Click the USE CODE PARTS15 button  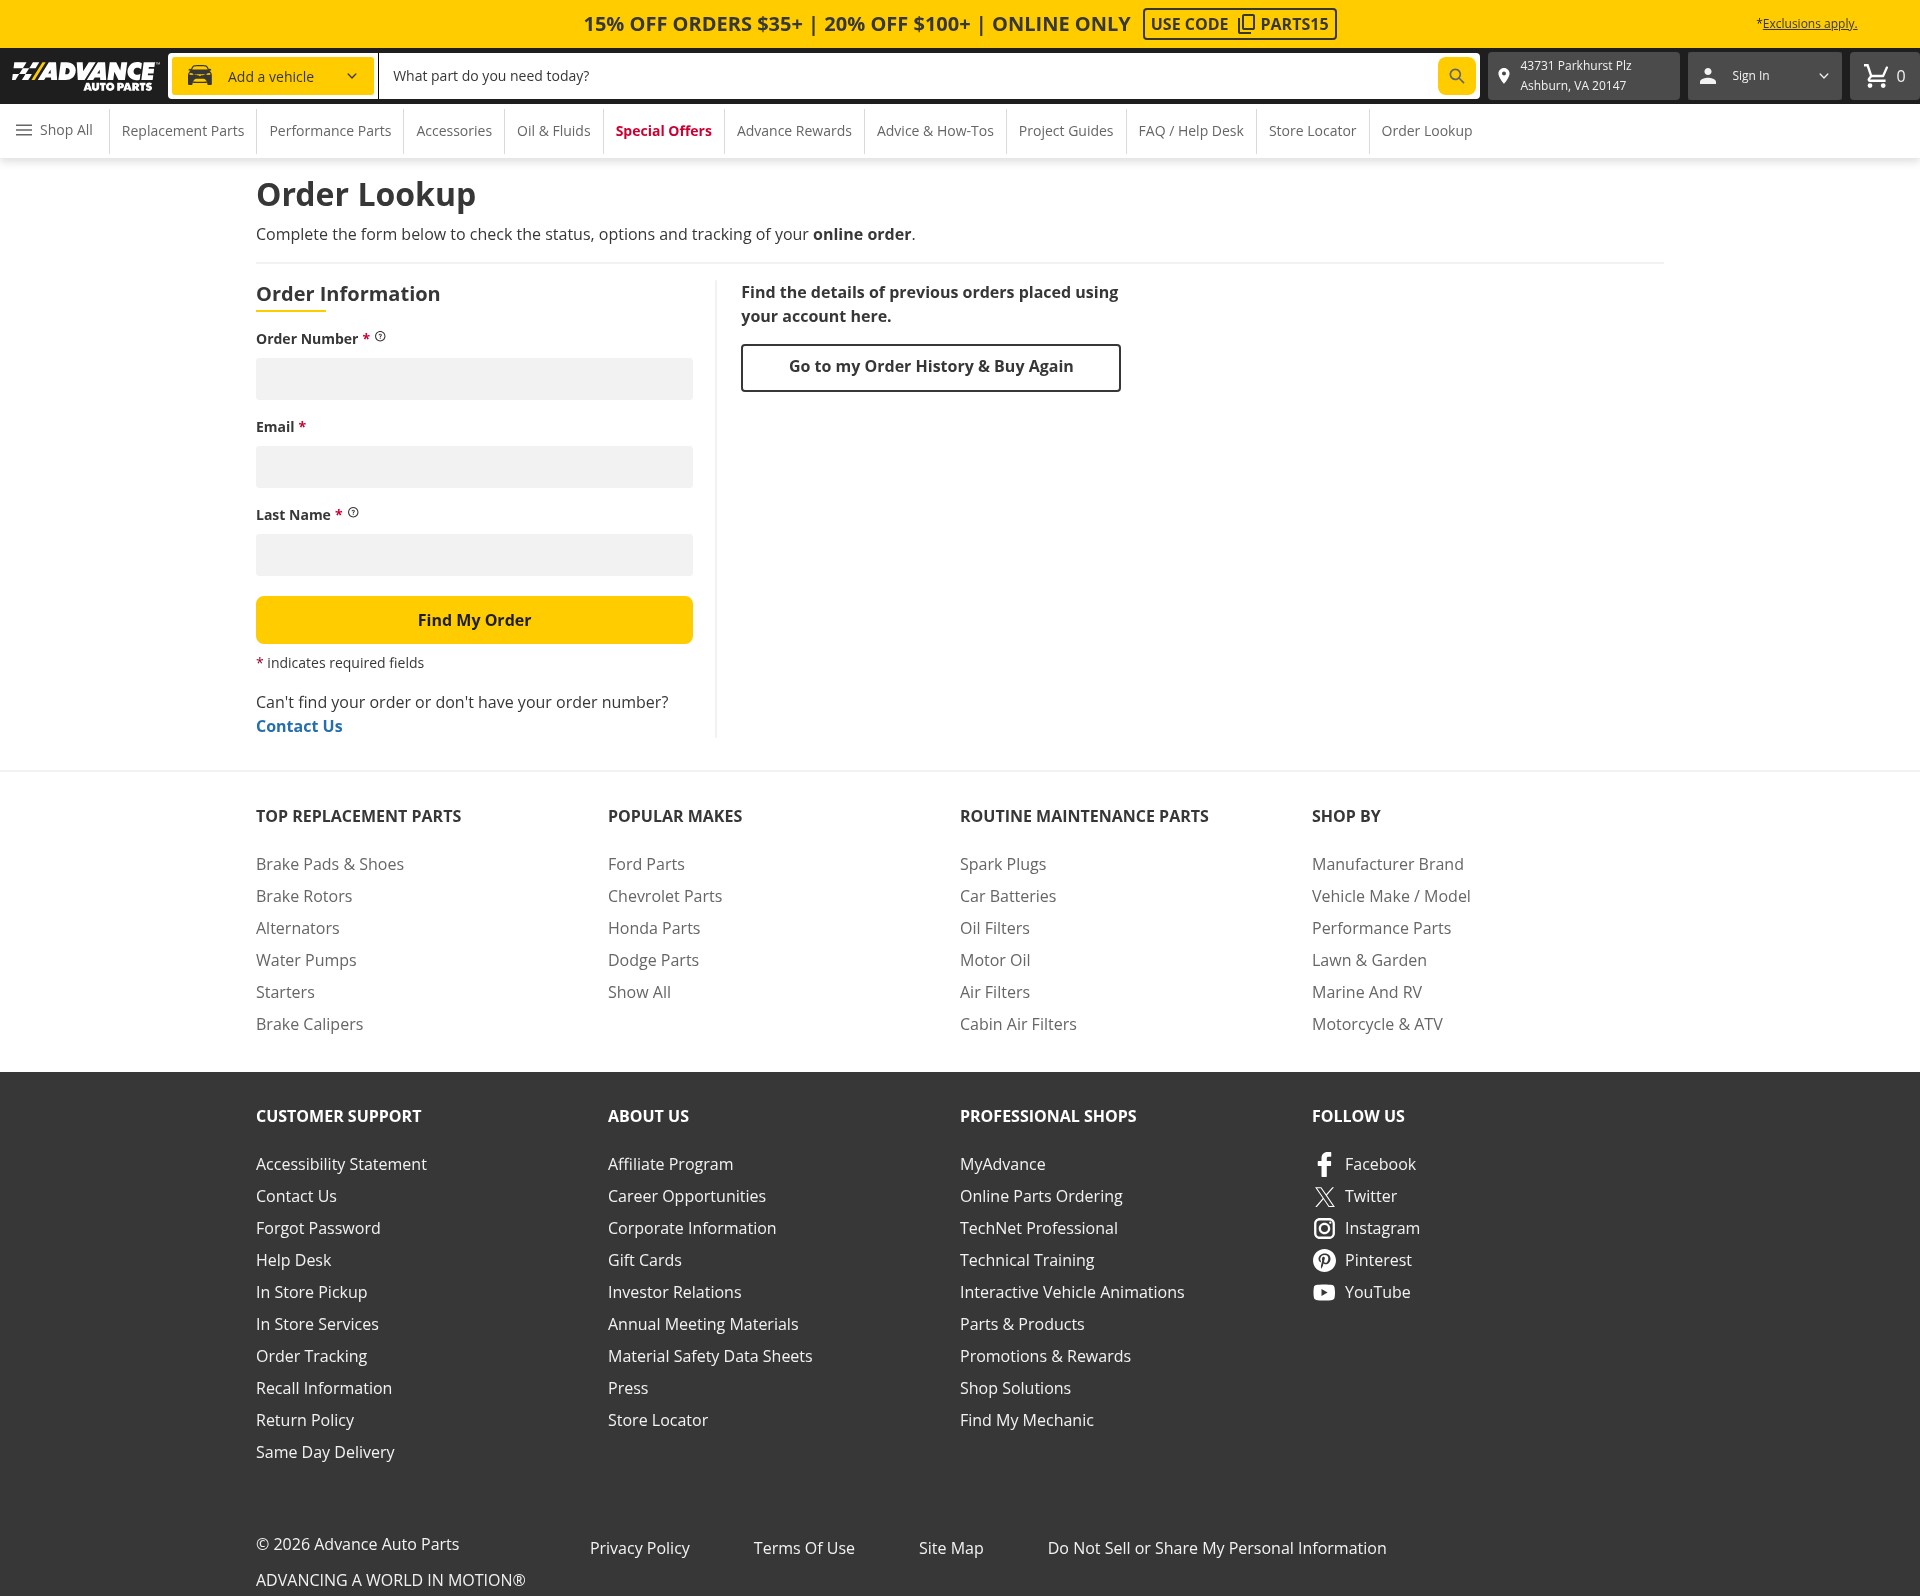[x=1240, y=24]
